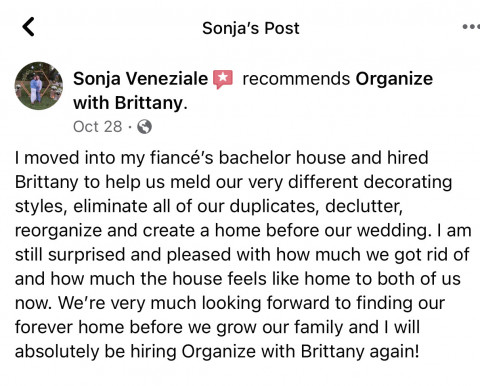Viewport: 480px width, 386px height.
Task: Open Sonja Veneziale's profile name link
Action: click(140, 79)
